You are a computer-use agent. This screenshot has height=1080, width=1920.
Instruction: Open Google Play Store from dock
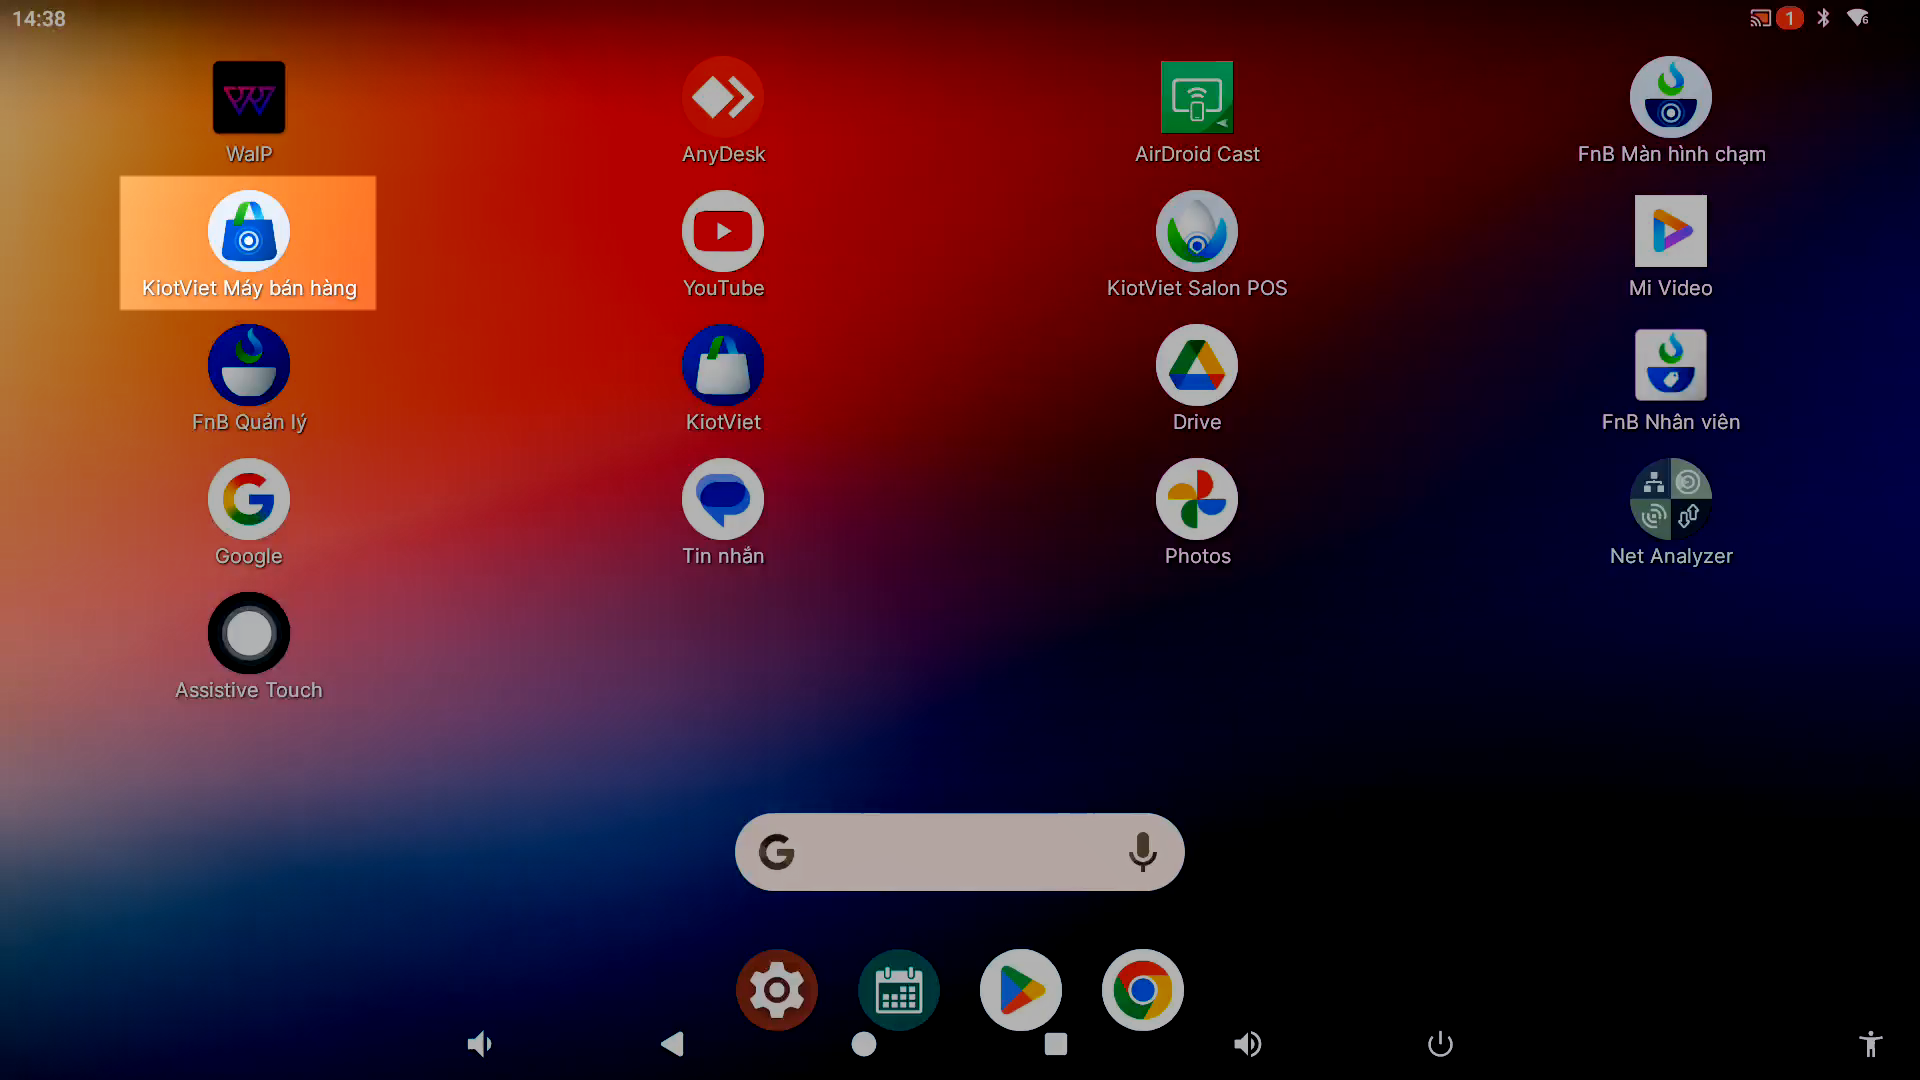click(1021, 990)
